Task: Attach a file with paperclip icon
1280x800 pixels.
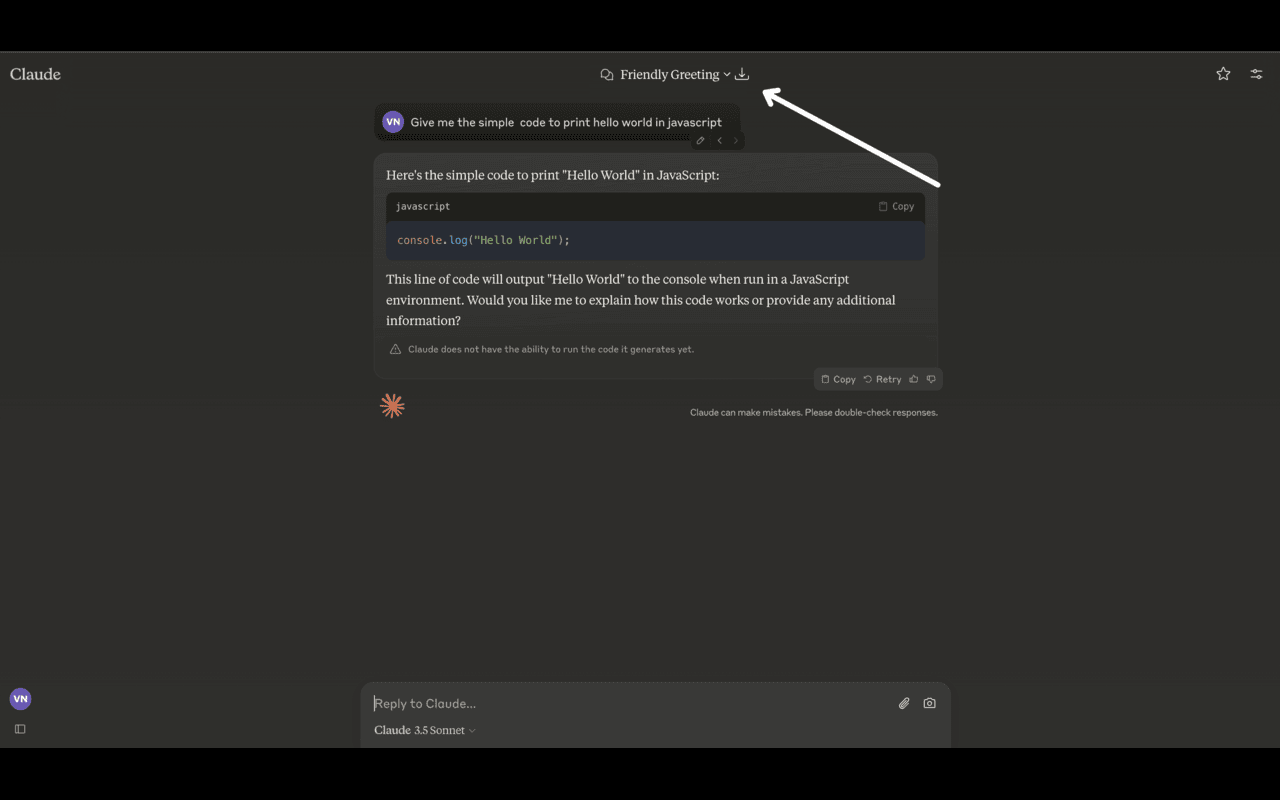Action: (904, 703)
